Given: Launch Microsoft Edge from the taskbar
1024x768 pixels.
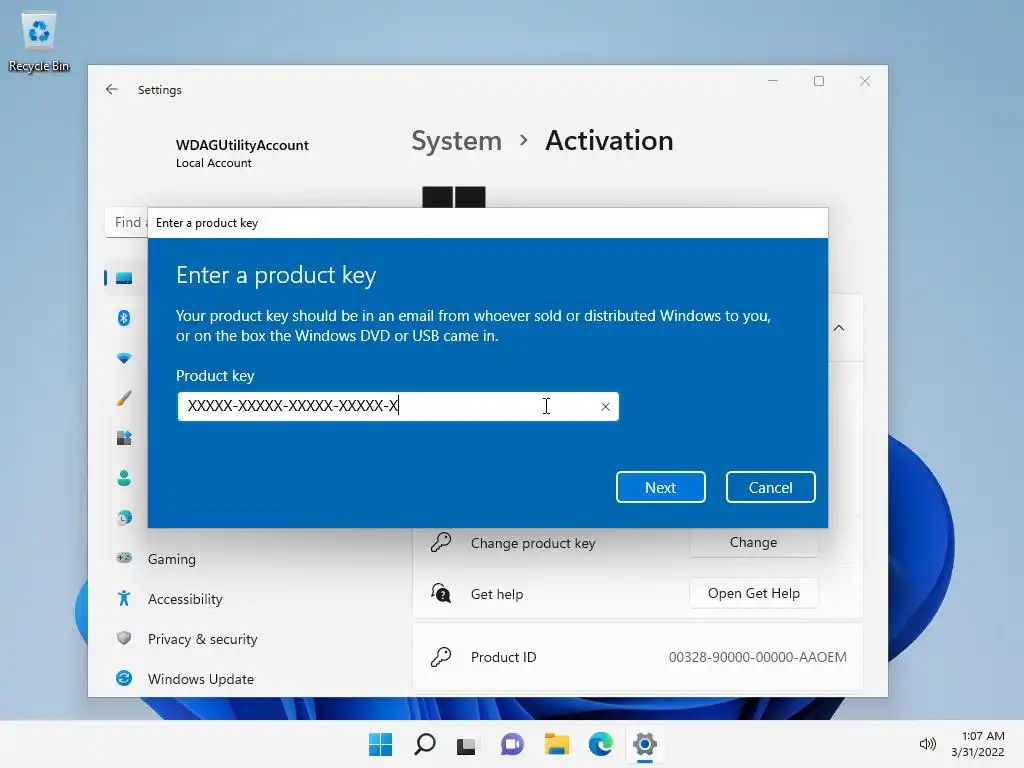Looking at the screenshot, I should coord(601,744).
